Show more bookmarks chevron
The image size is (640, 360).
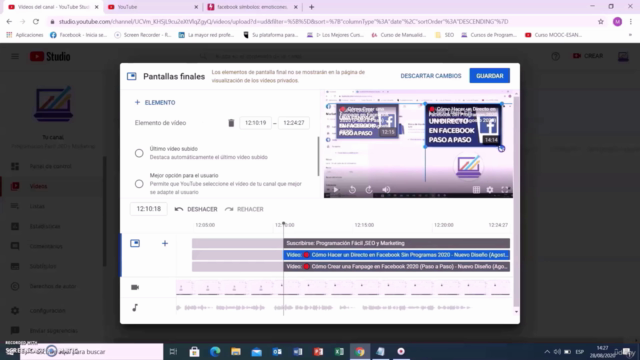pos(630,35)
